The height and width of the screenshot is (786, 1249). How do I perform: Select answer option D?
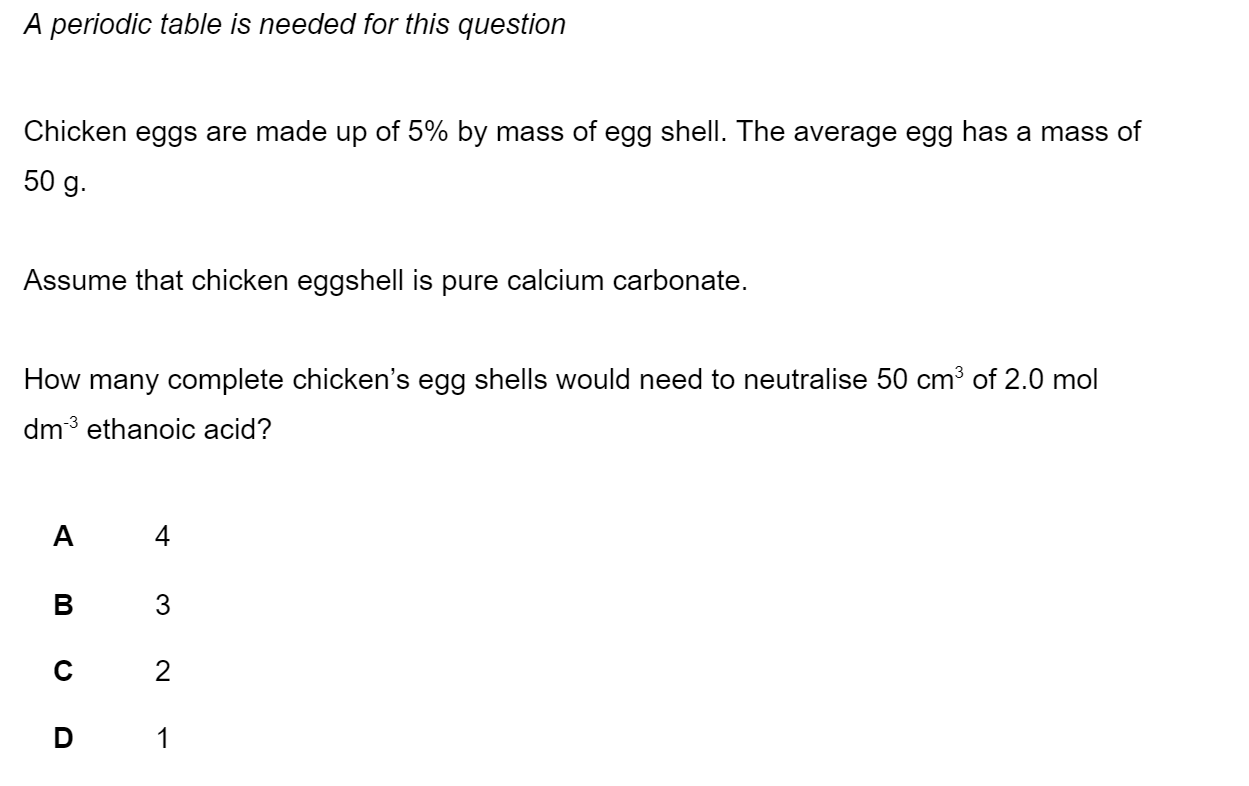pos(63,739)
